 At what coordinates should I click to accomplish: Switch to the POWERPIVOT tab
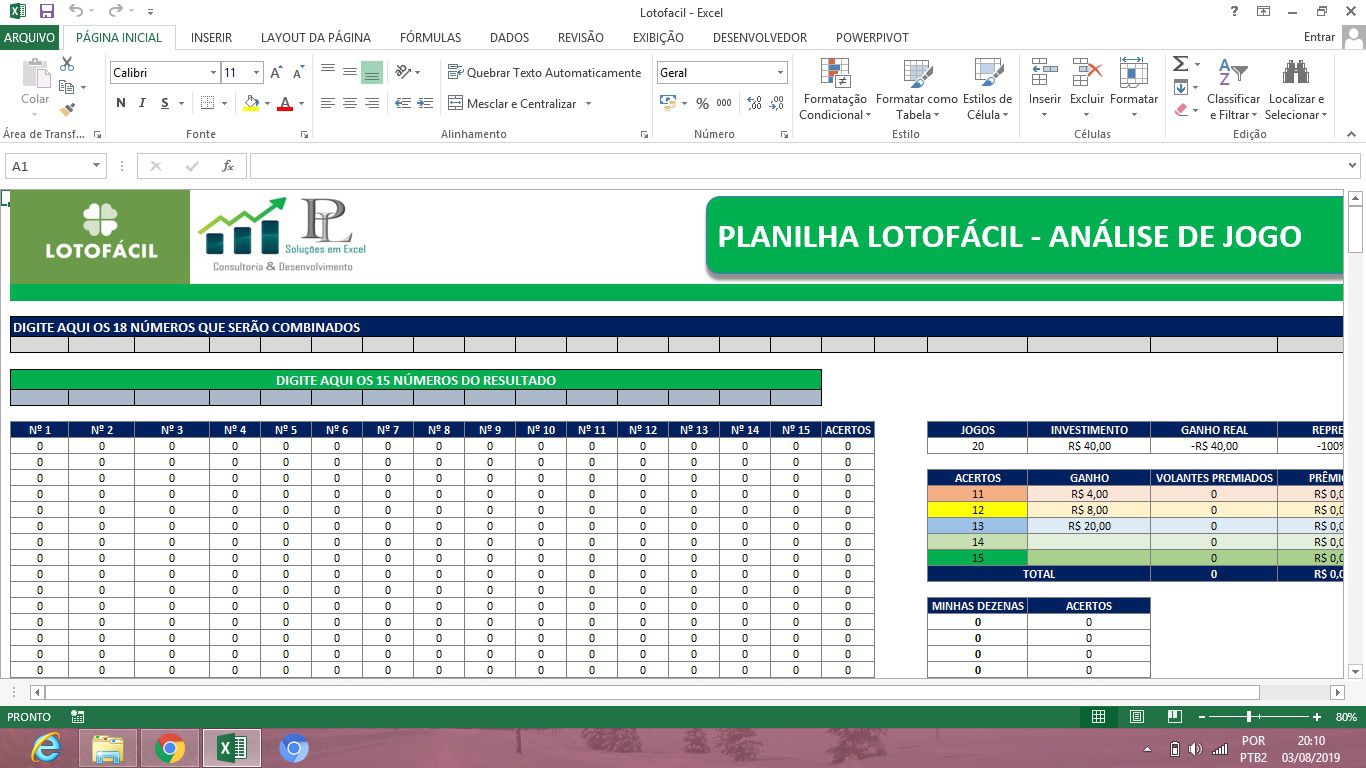click(x=872, y=37)
